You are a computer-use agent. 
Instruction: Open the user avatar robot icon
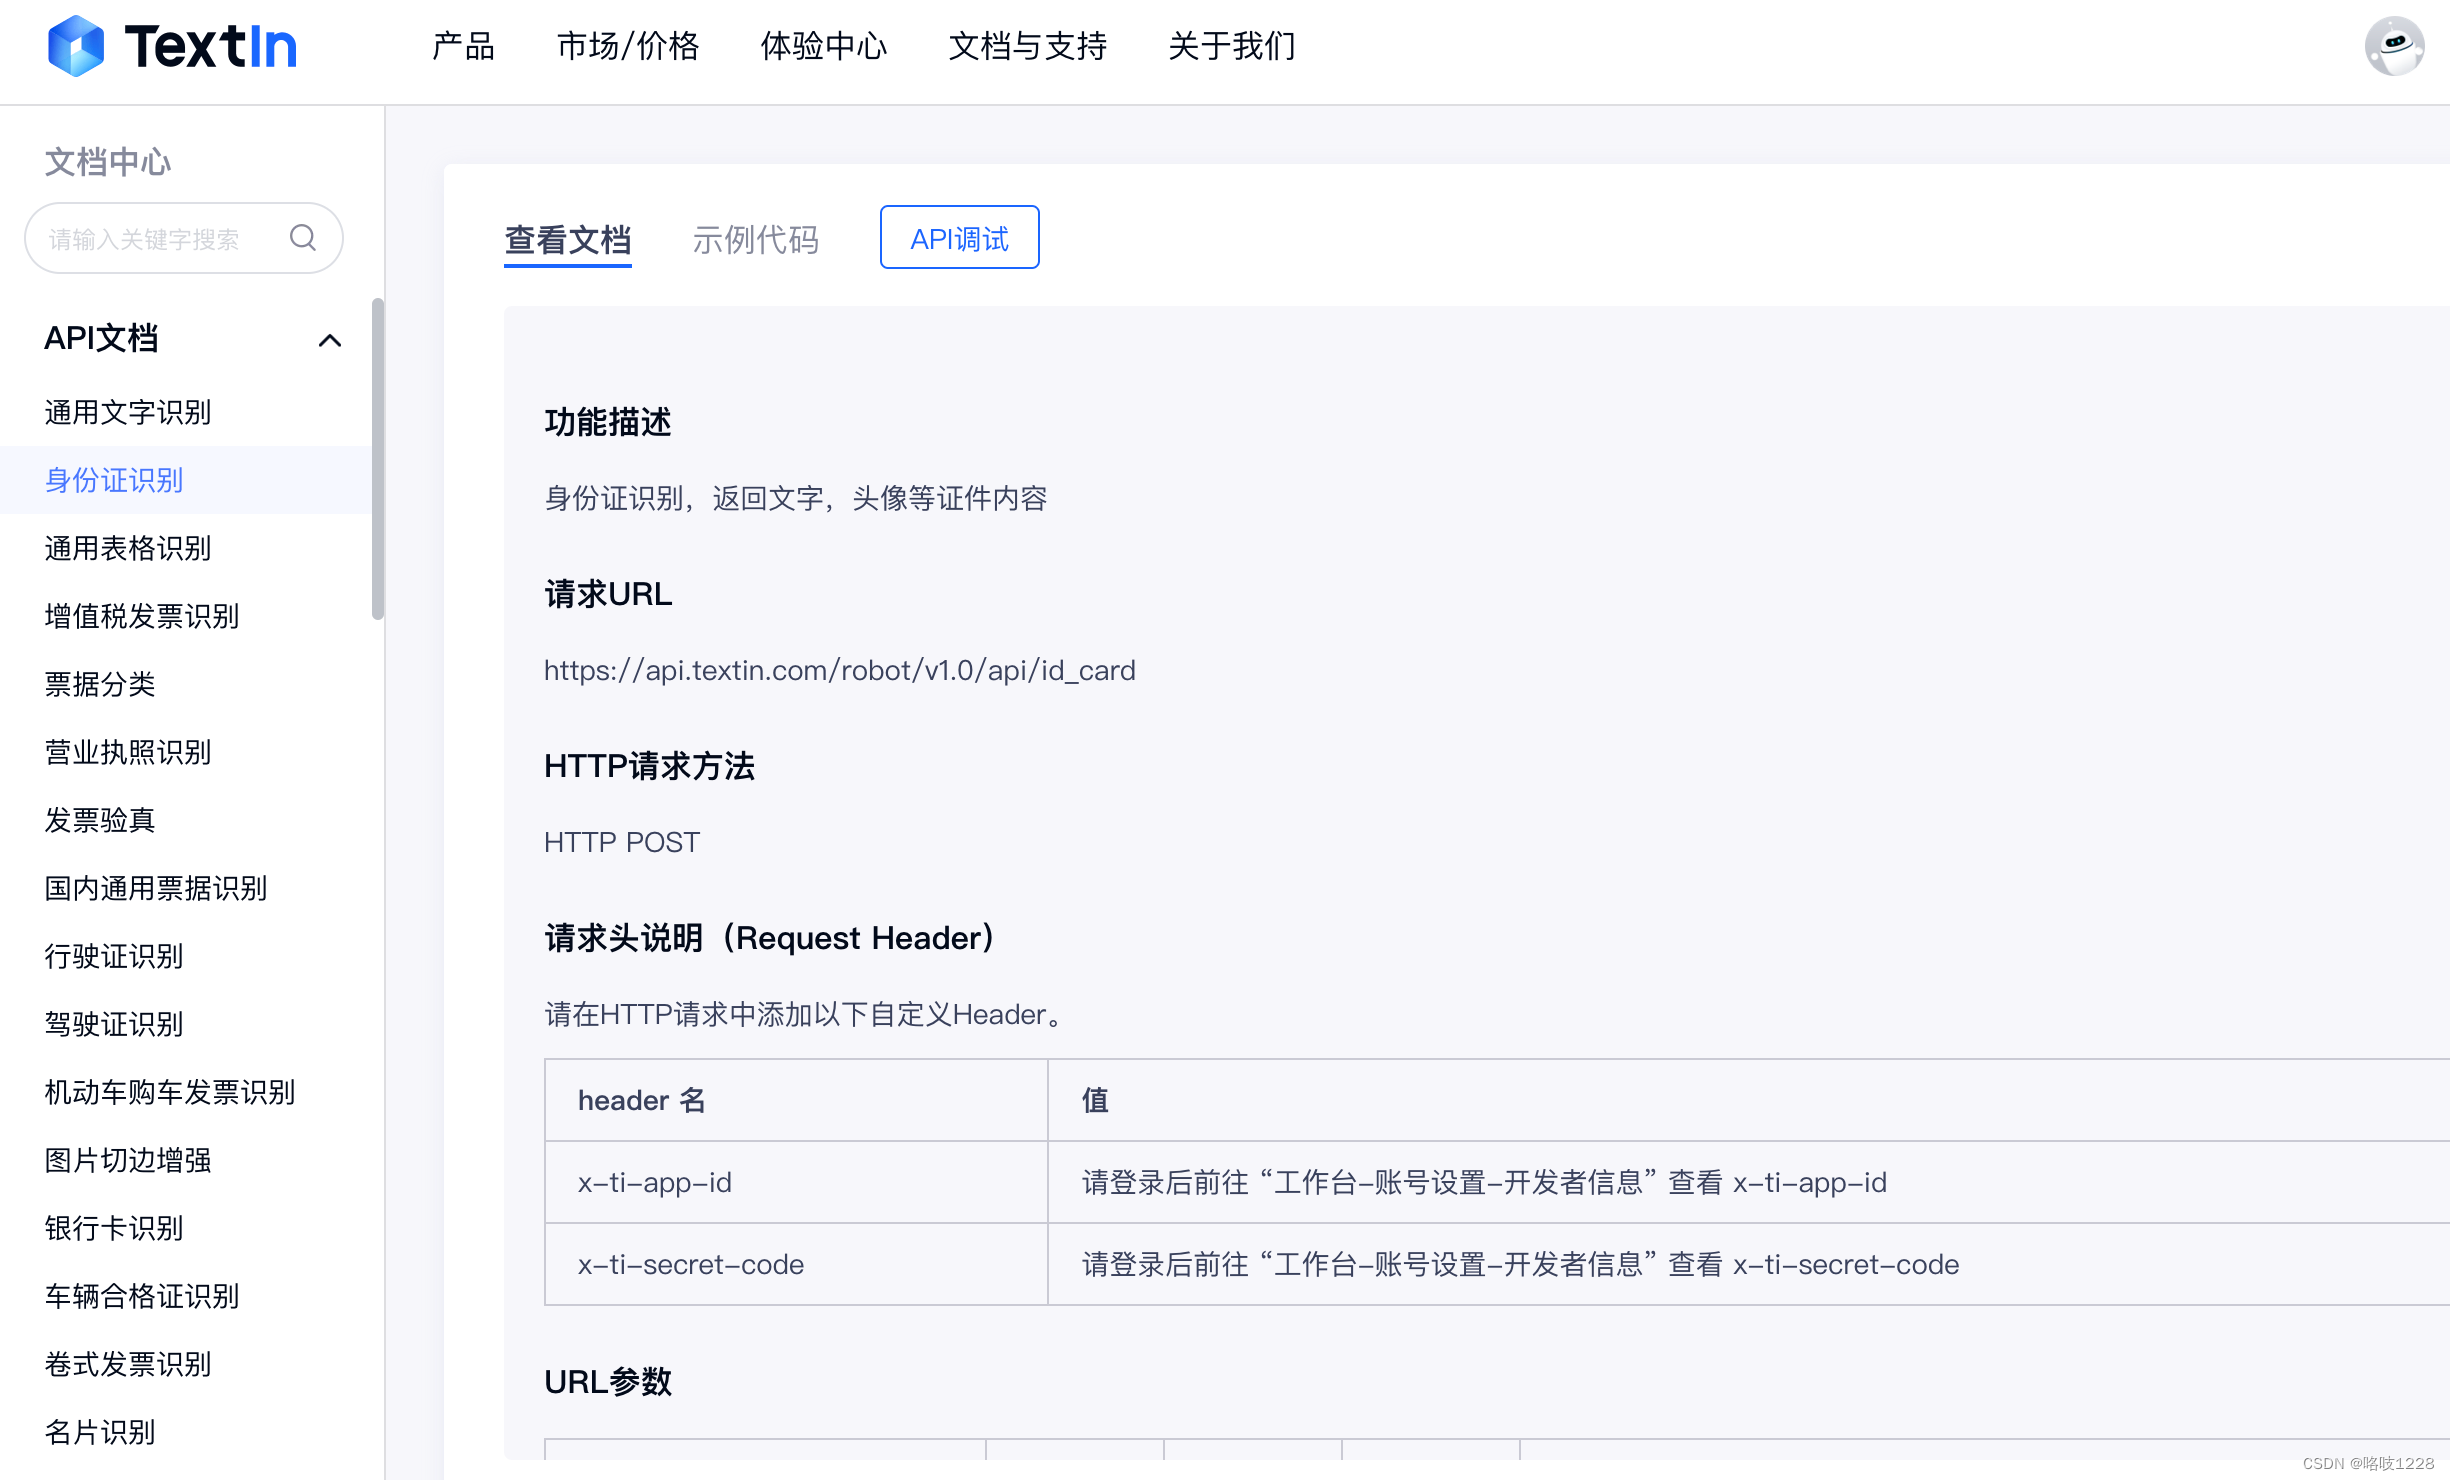tap(2393, 46)
